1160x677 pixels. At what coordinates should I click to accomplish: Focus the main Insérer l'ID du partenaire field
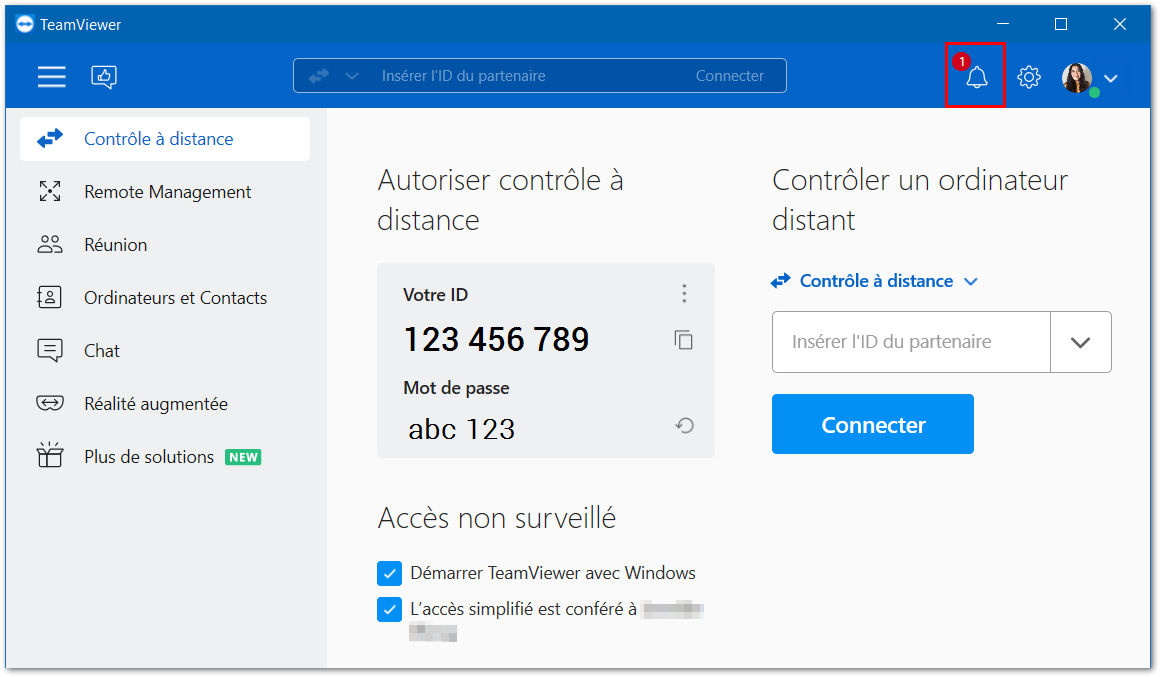coord(911,342)
